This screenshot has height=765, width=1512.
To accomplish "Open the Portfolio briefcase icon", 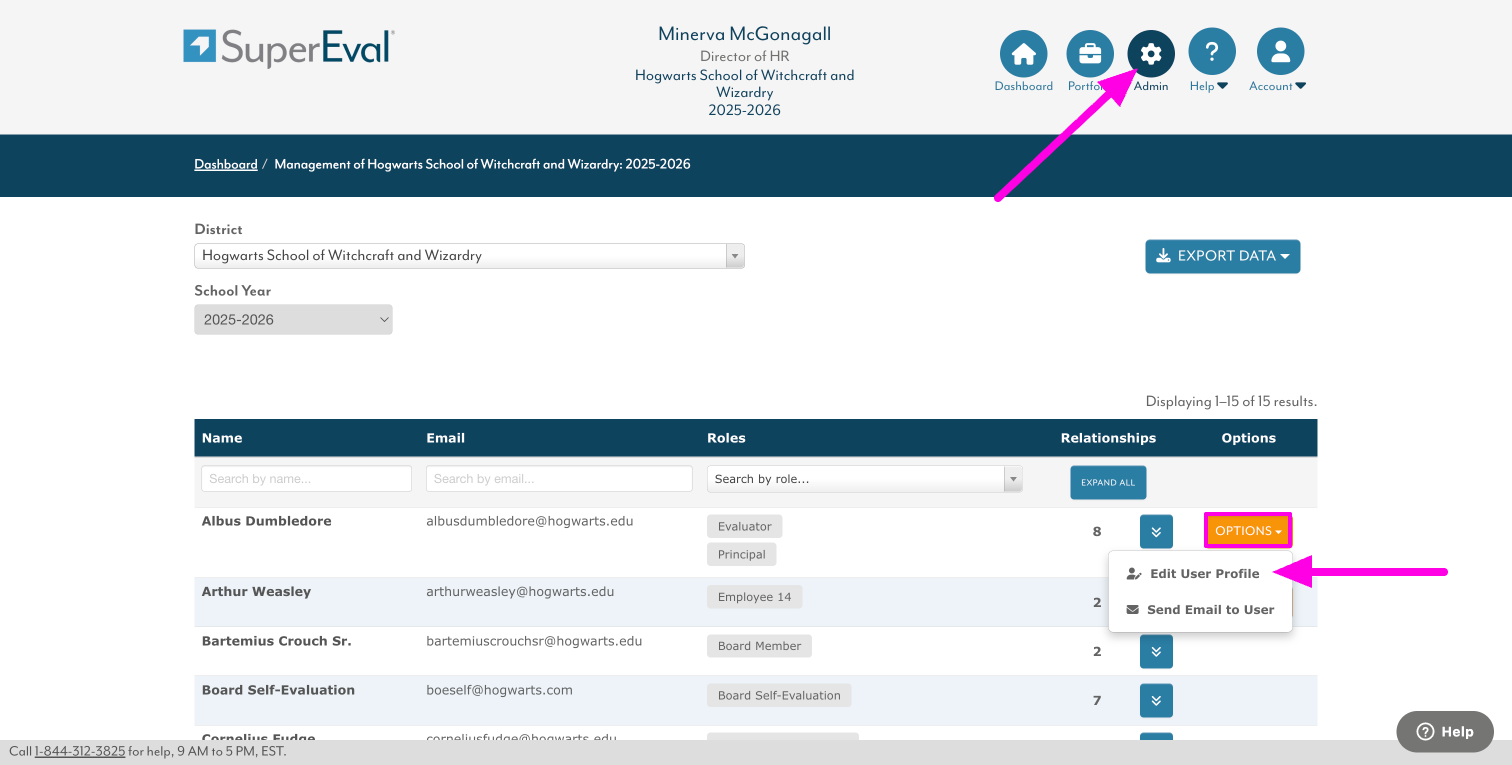I will [x=1090, y=54].
